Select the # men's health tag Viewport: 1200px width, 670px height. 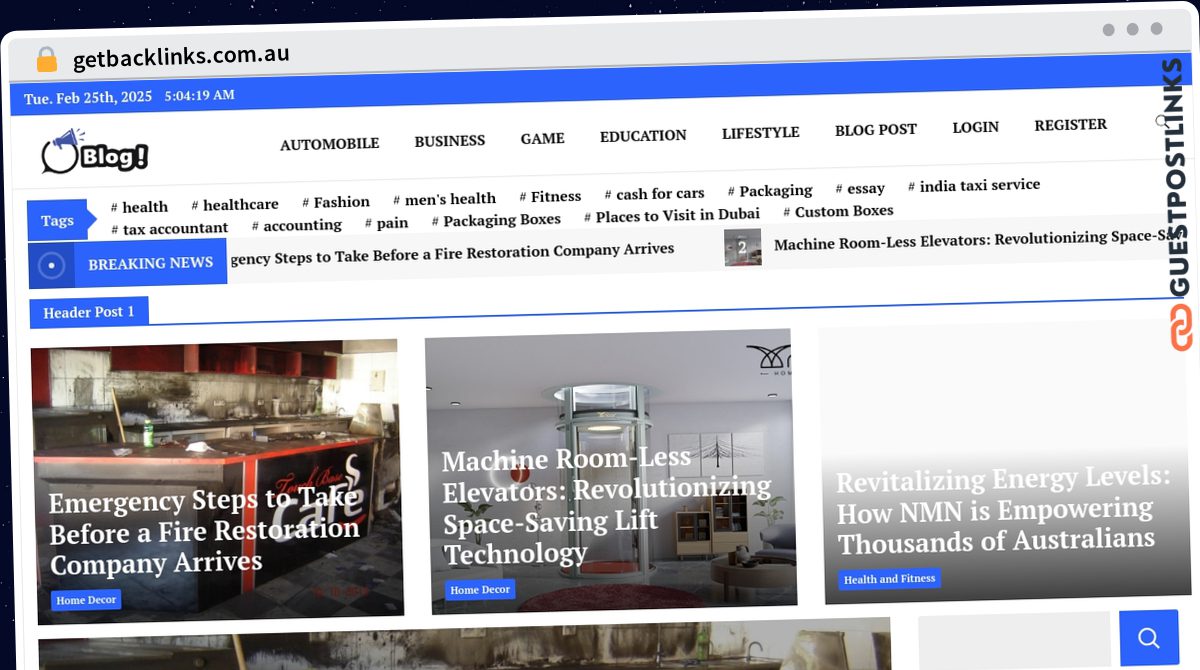[444, 199]
